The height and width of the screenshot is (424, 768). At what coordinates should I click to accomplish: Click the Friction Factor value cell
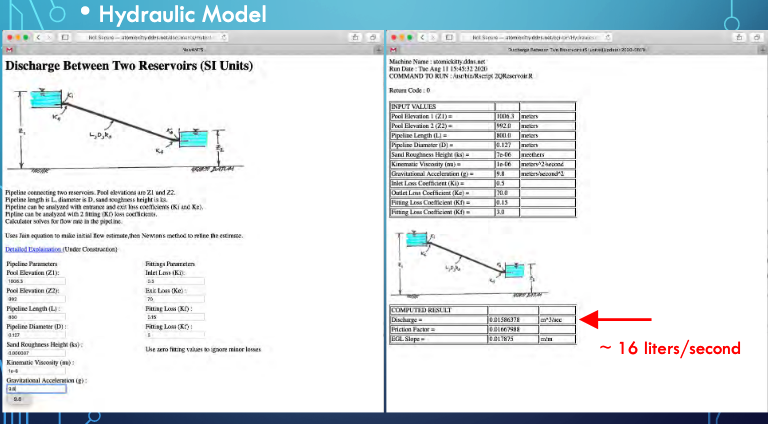click(x=513, y=330)
